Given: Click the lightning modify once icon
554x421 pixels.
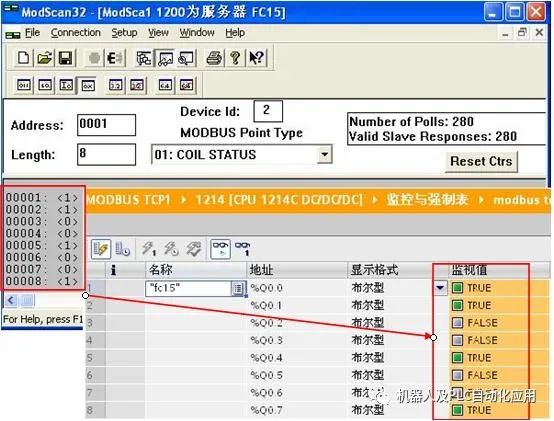Looking at the screenshot, I should [148, 249].
